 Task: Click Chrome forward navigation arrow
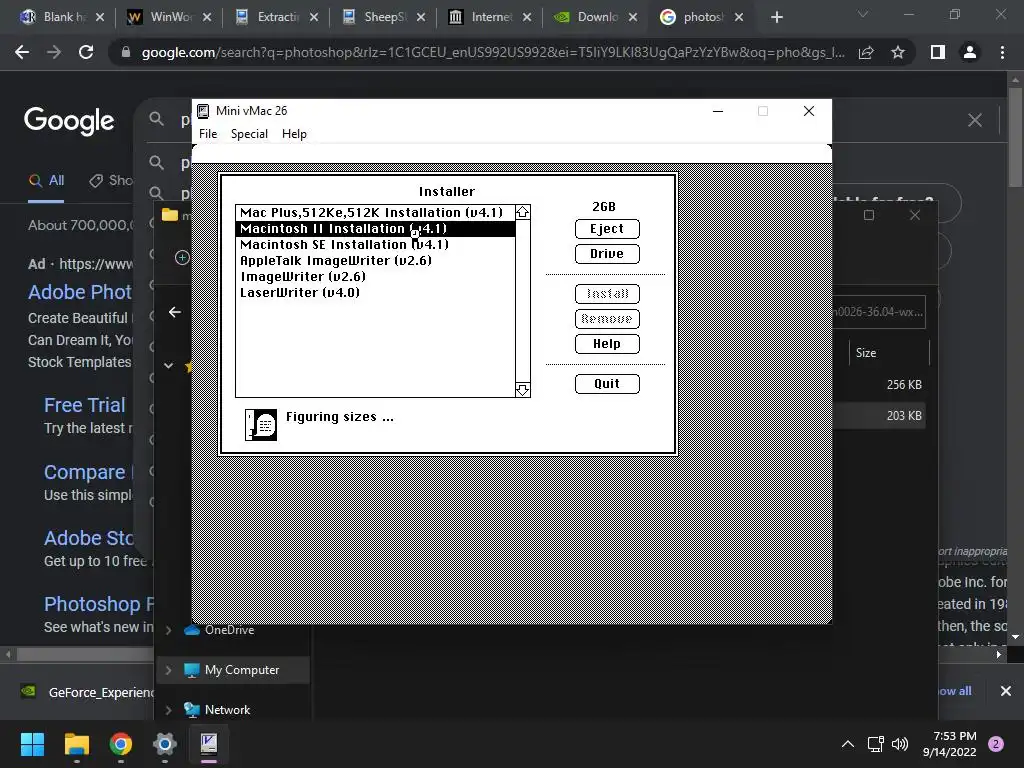click(x=54, y=52)
